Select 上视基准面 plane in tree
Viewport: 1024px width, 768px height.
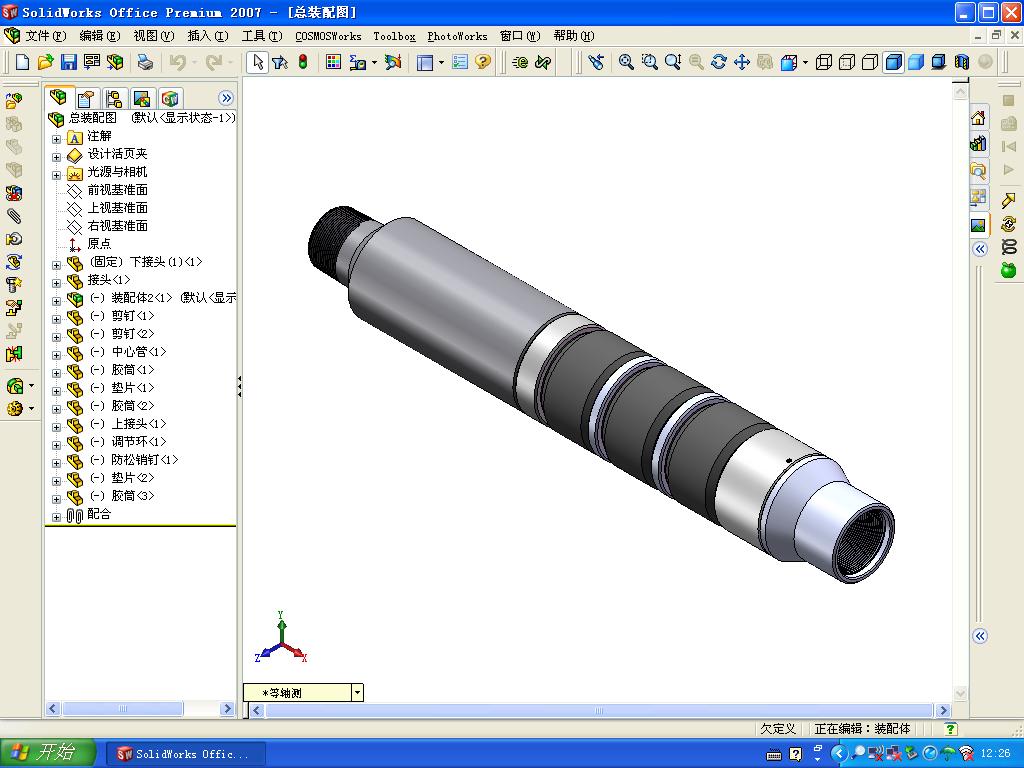118,208
